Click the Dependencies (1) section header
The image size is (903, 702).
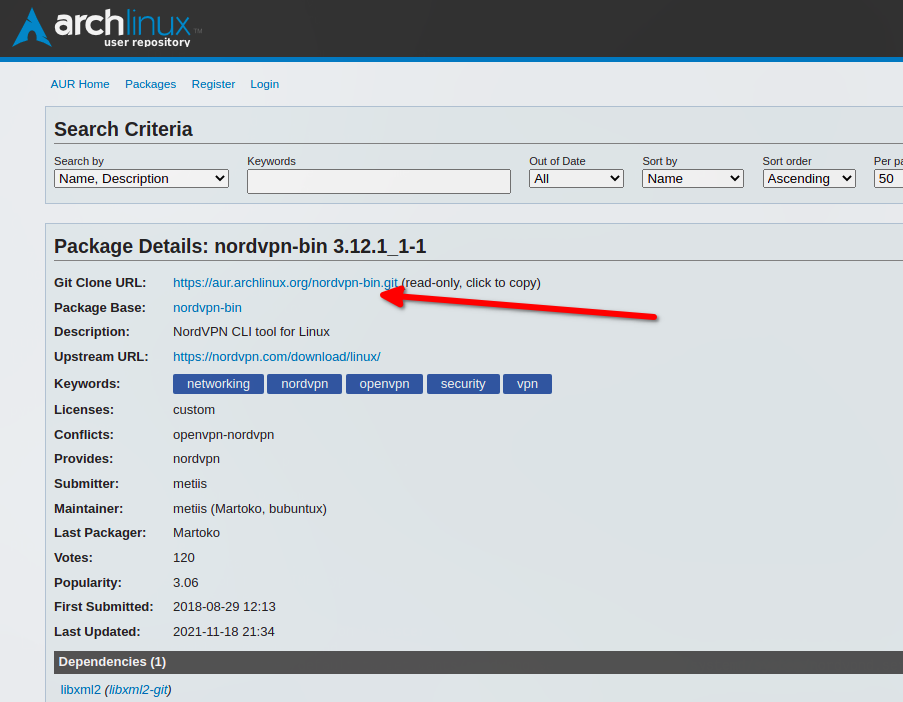point(479,662)
